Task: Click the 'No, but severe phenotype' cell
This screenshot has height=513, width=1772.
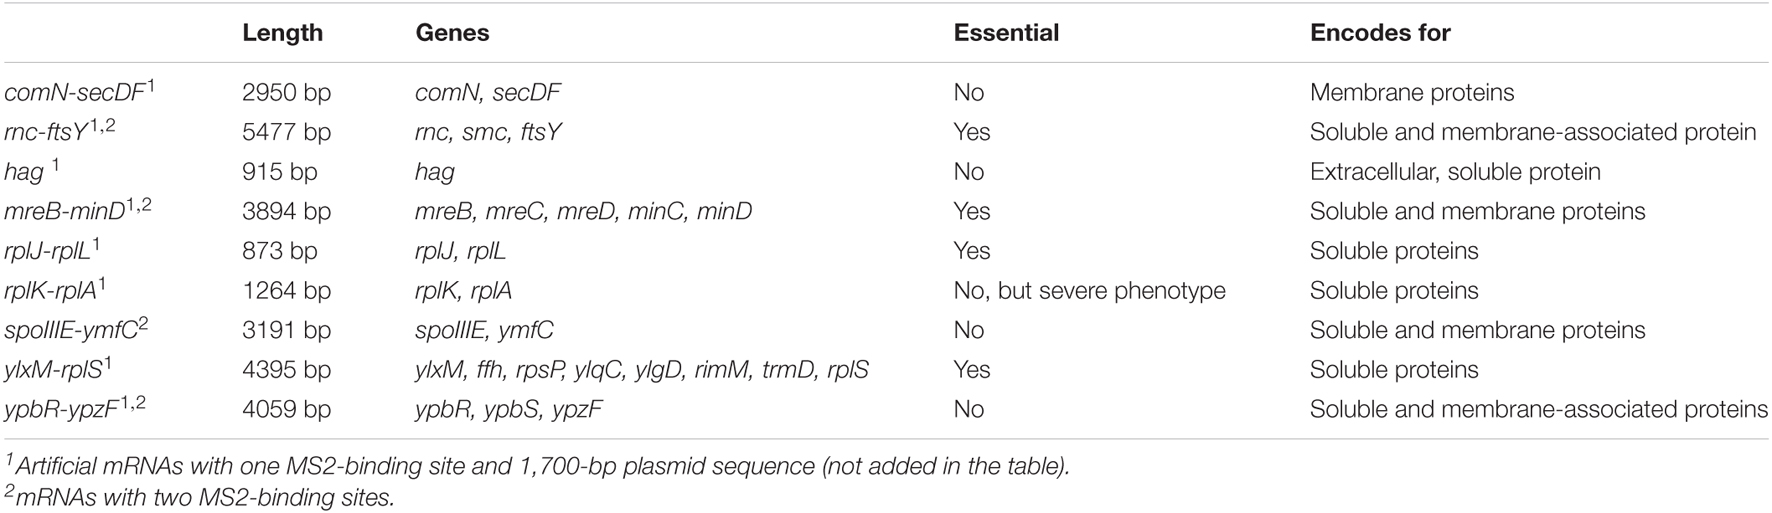Action: 1089,291
